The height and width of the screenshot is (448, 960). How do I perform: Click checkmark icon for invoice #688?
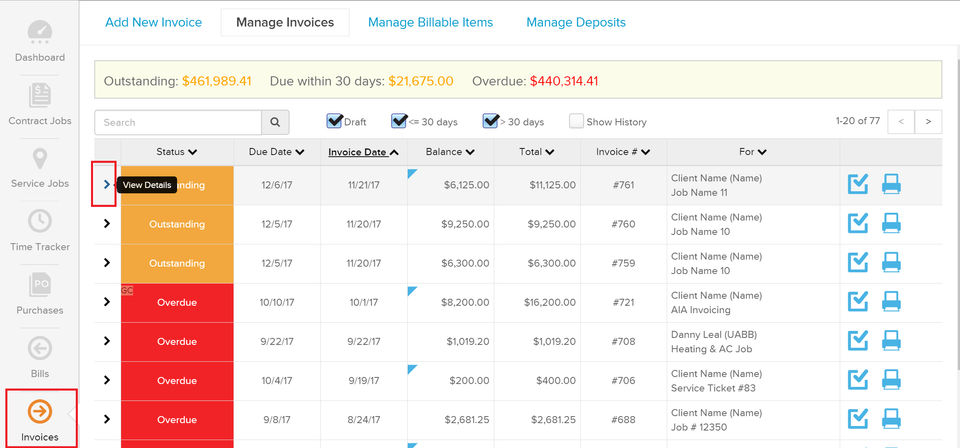point(858,419)
